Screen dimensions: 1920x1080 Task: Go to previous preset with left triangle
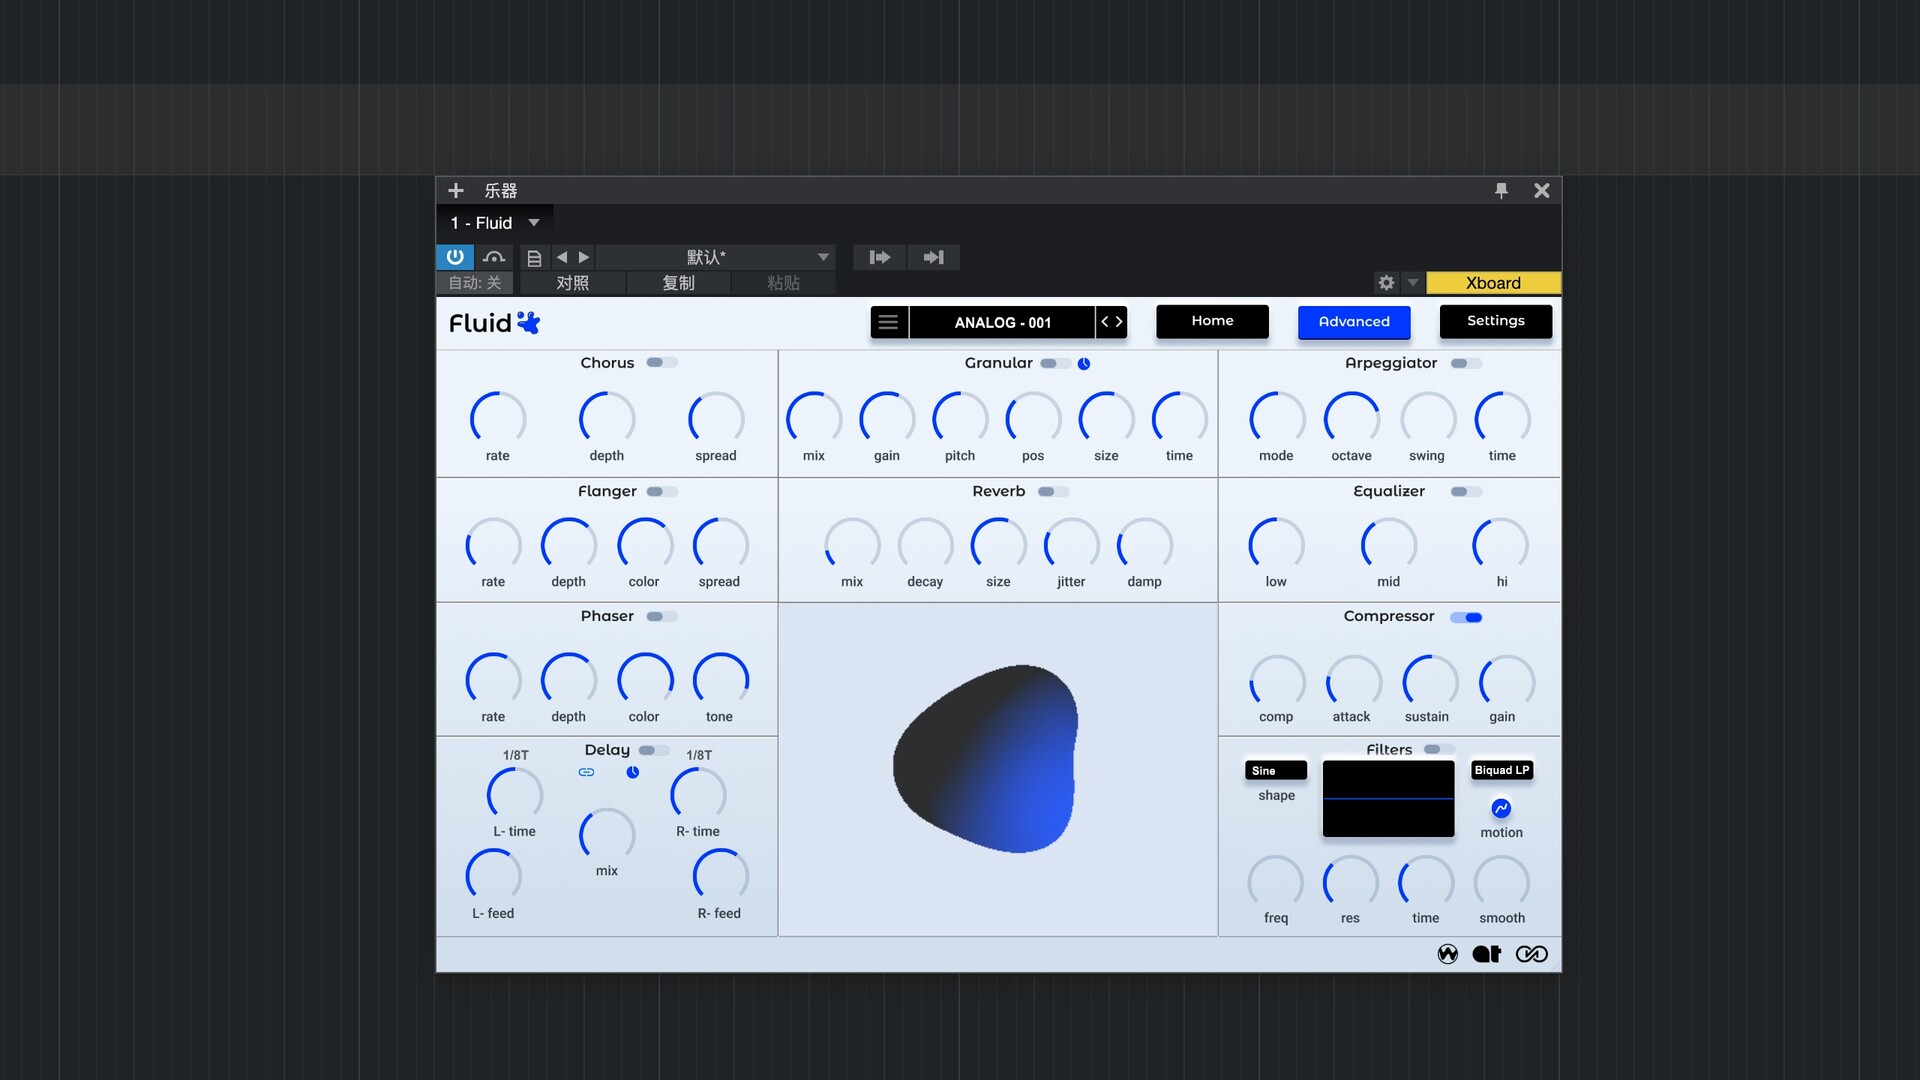pos(562,257)
